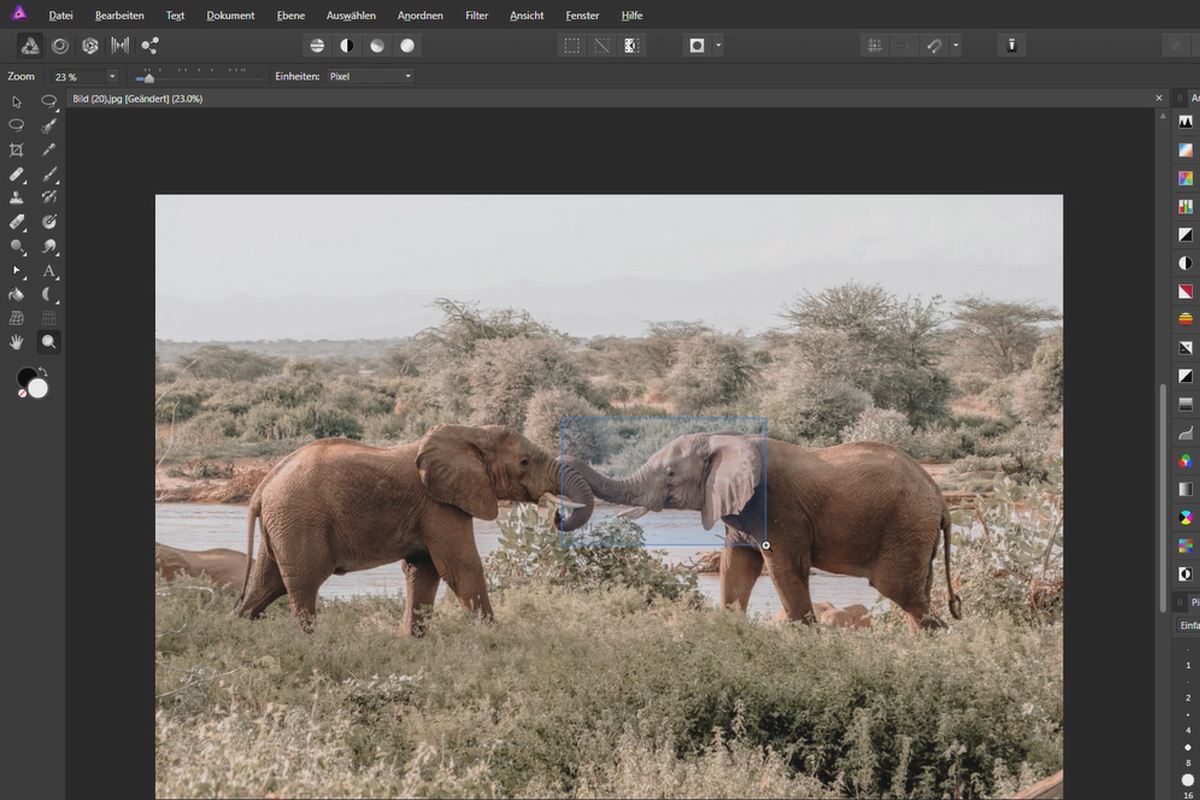Switch to the Liquify Persona

click(x=60, y=45)
